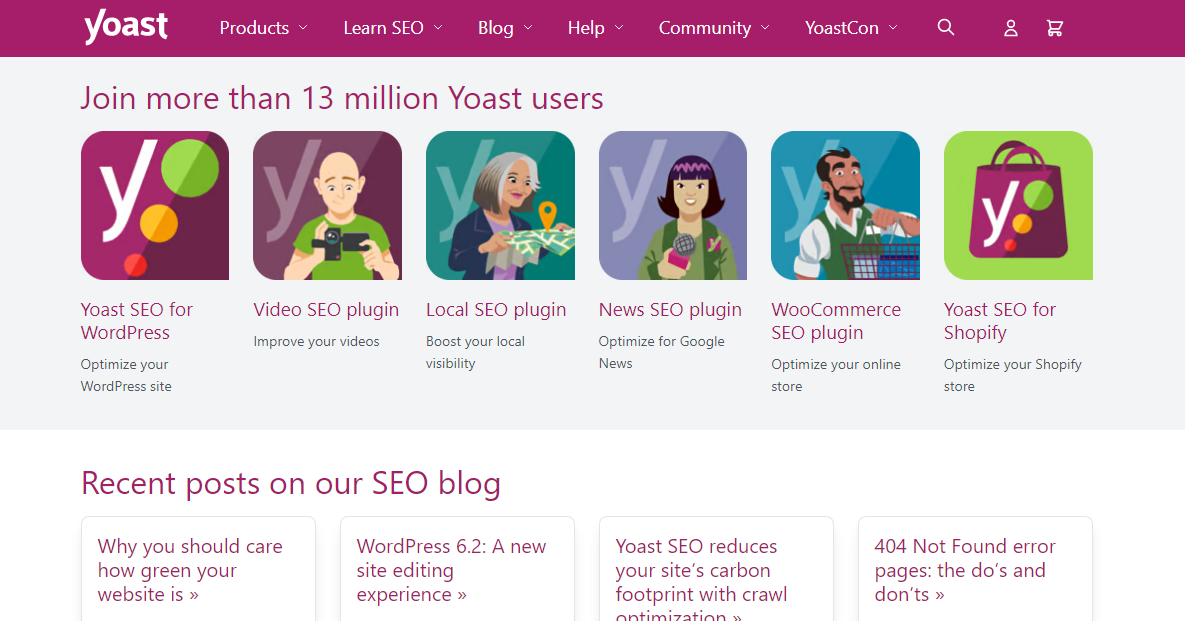Screen dimensions: 1185x621
Task: Click 'Optimize your WordPress site' text
Action: coord(125,375)
